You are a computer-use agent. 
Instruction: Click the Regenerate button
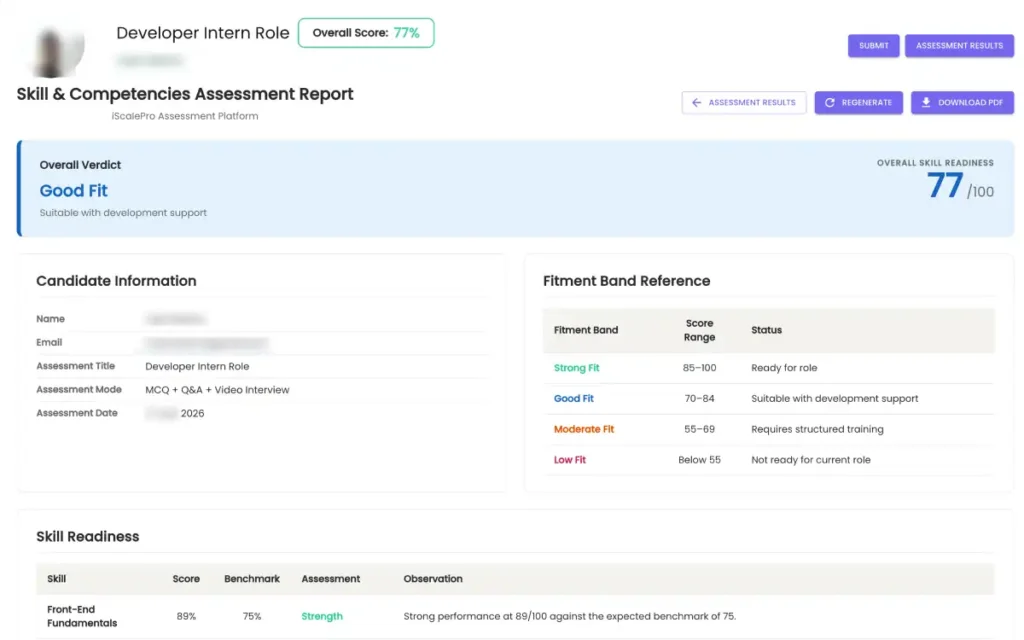pos(858,103)
